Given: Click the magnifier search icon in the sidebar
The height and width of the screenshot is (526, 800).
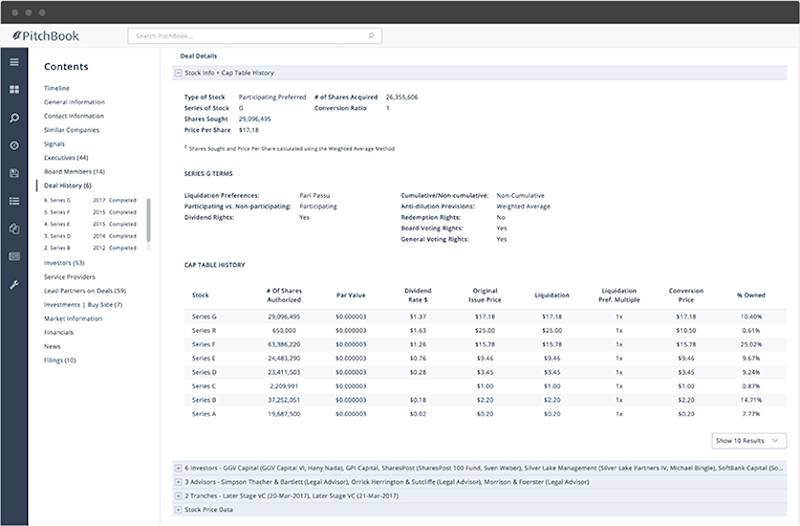Looking at the screenshot, I should [14, 118].
